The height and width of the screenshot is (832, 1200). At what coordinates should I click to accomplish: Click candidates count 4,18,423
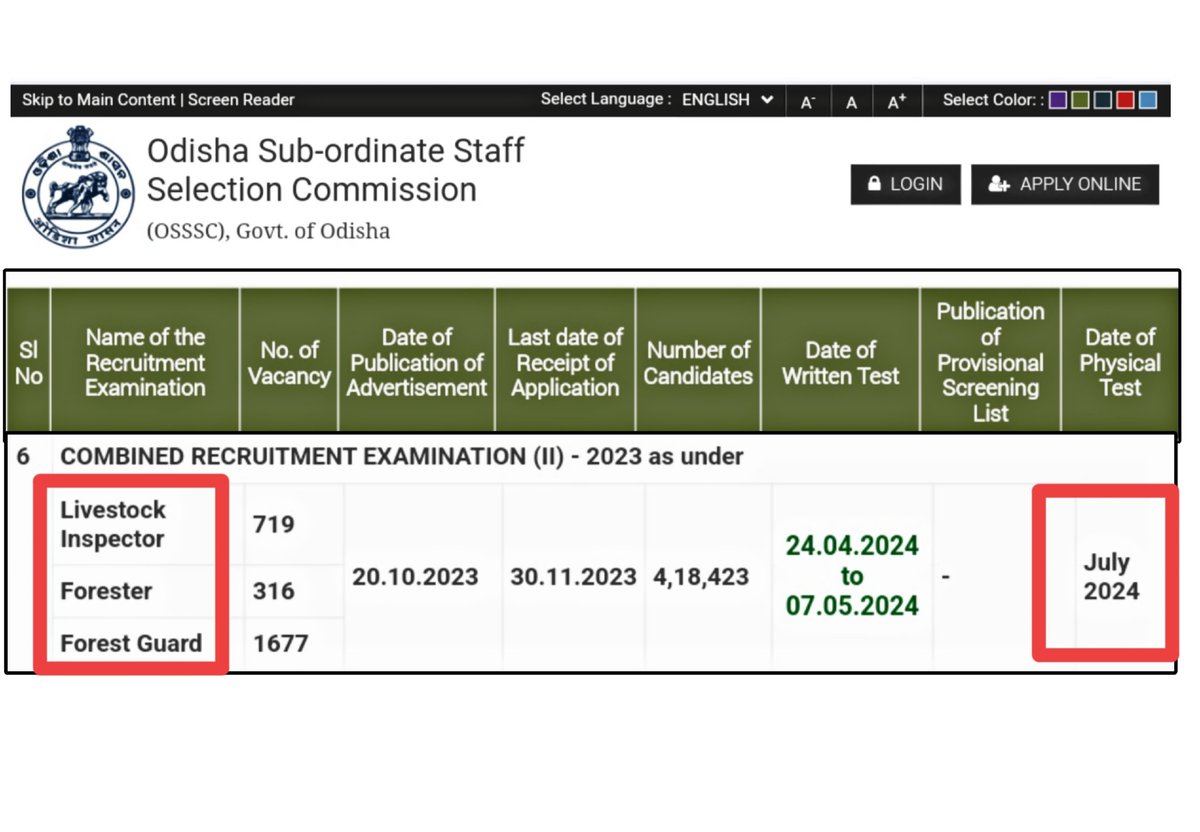point(701,577)
